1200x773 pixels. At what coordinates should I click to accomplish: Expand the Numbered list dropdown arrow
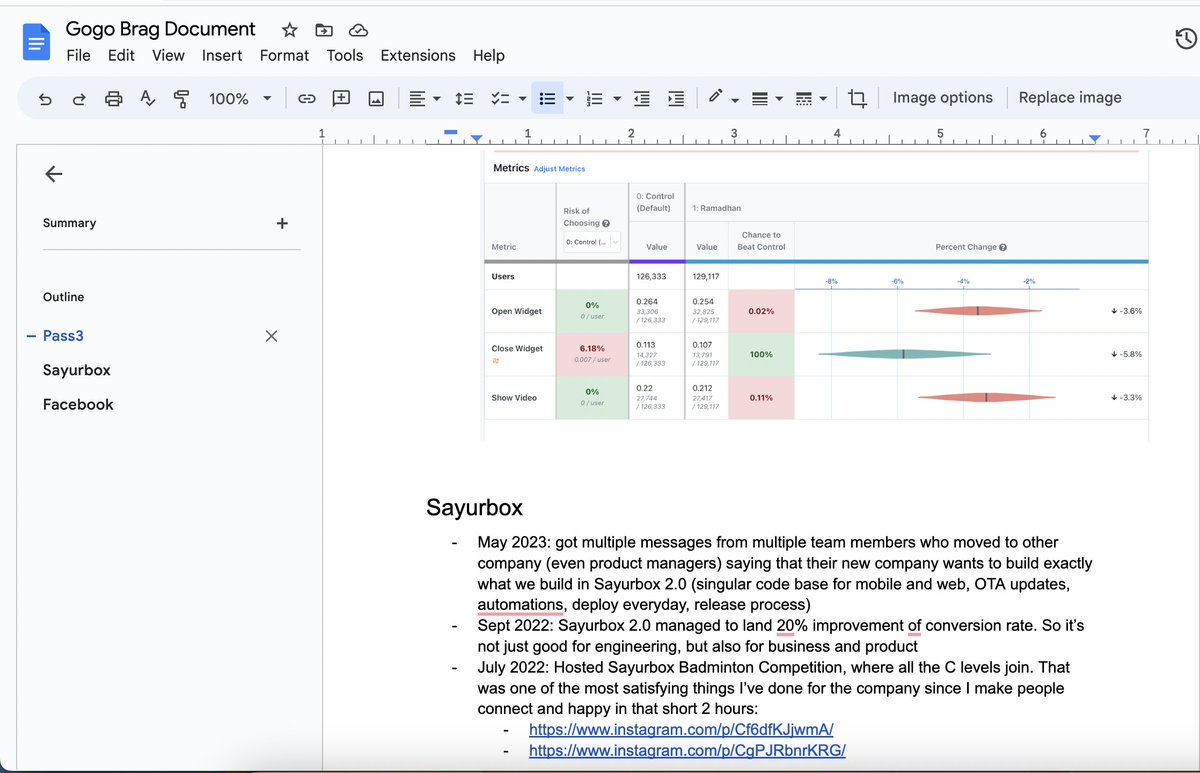[617, 99]
